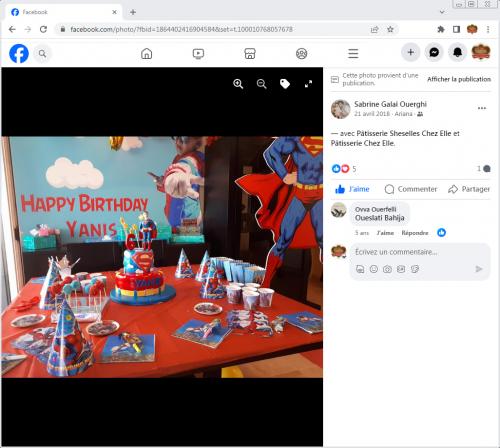The width and height of the screenshot is (500, 448).
Task: Expand the tab search chevron
Action: click(442, 12)
